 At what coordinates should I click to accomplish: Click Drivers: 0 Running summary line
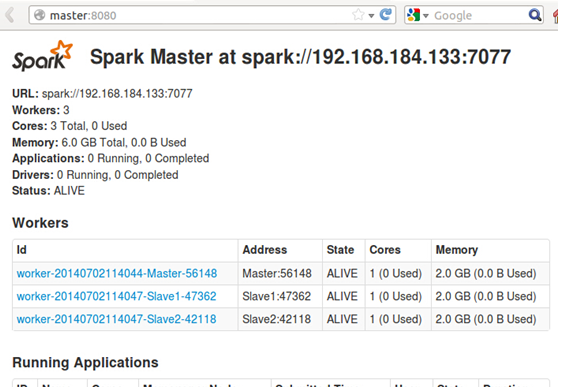95,175
